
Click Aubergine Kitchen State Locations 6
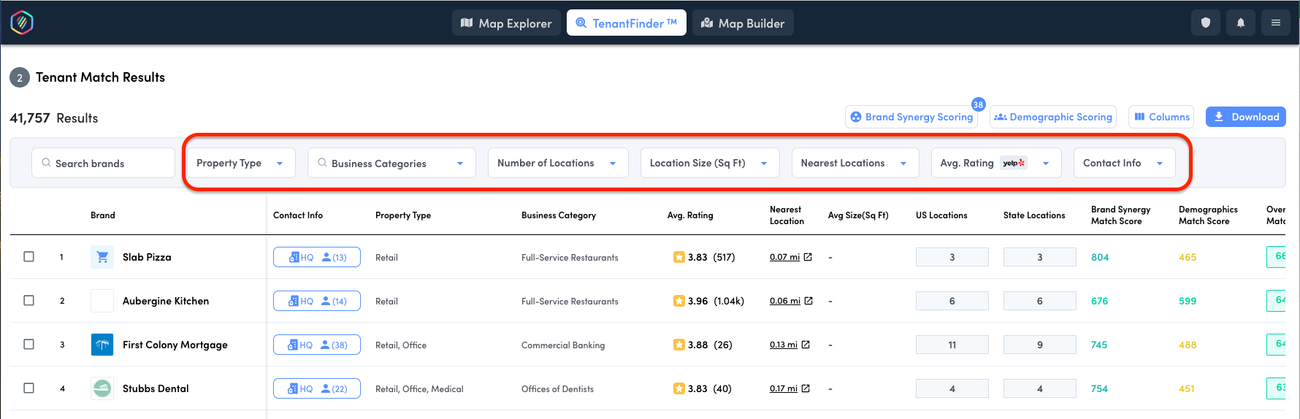1040,301
